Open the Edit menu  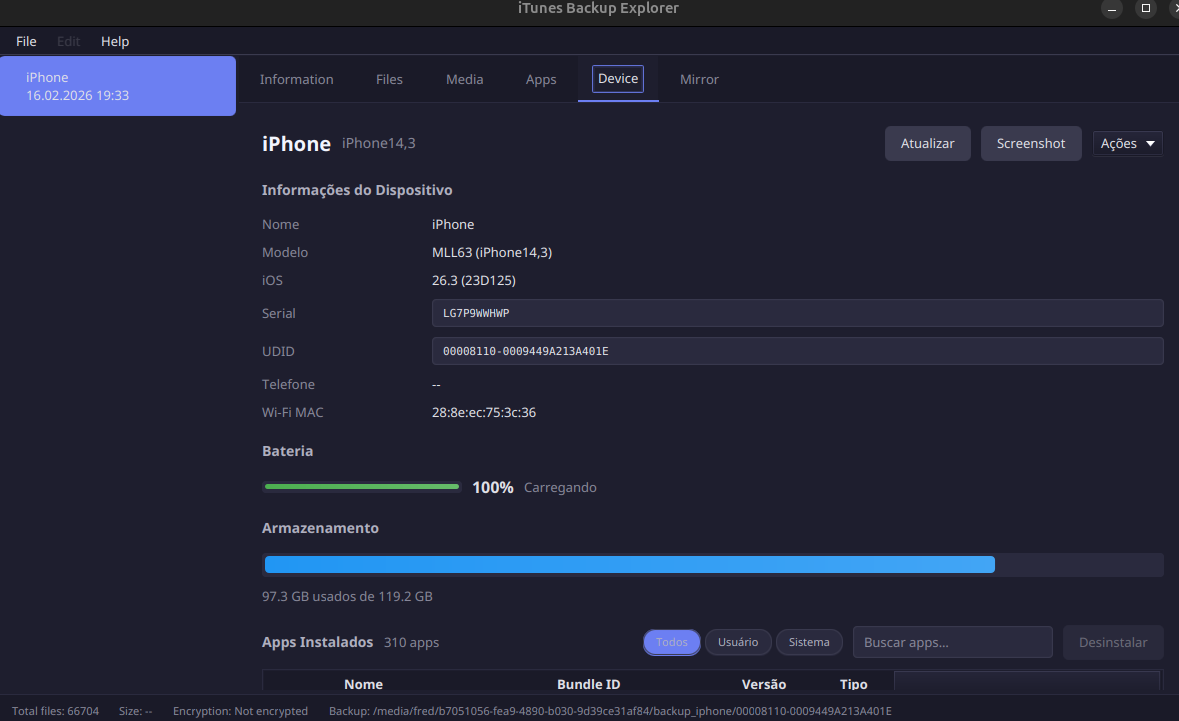[x=68, y=41]
